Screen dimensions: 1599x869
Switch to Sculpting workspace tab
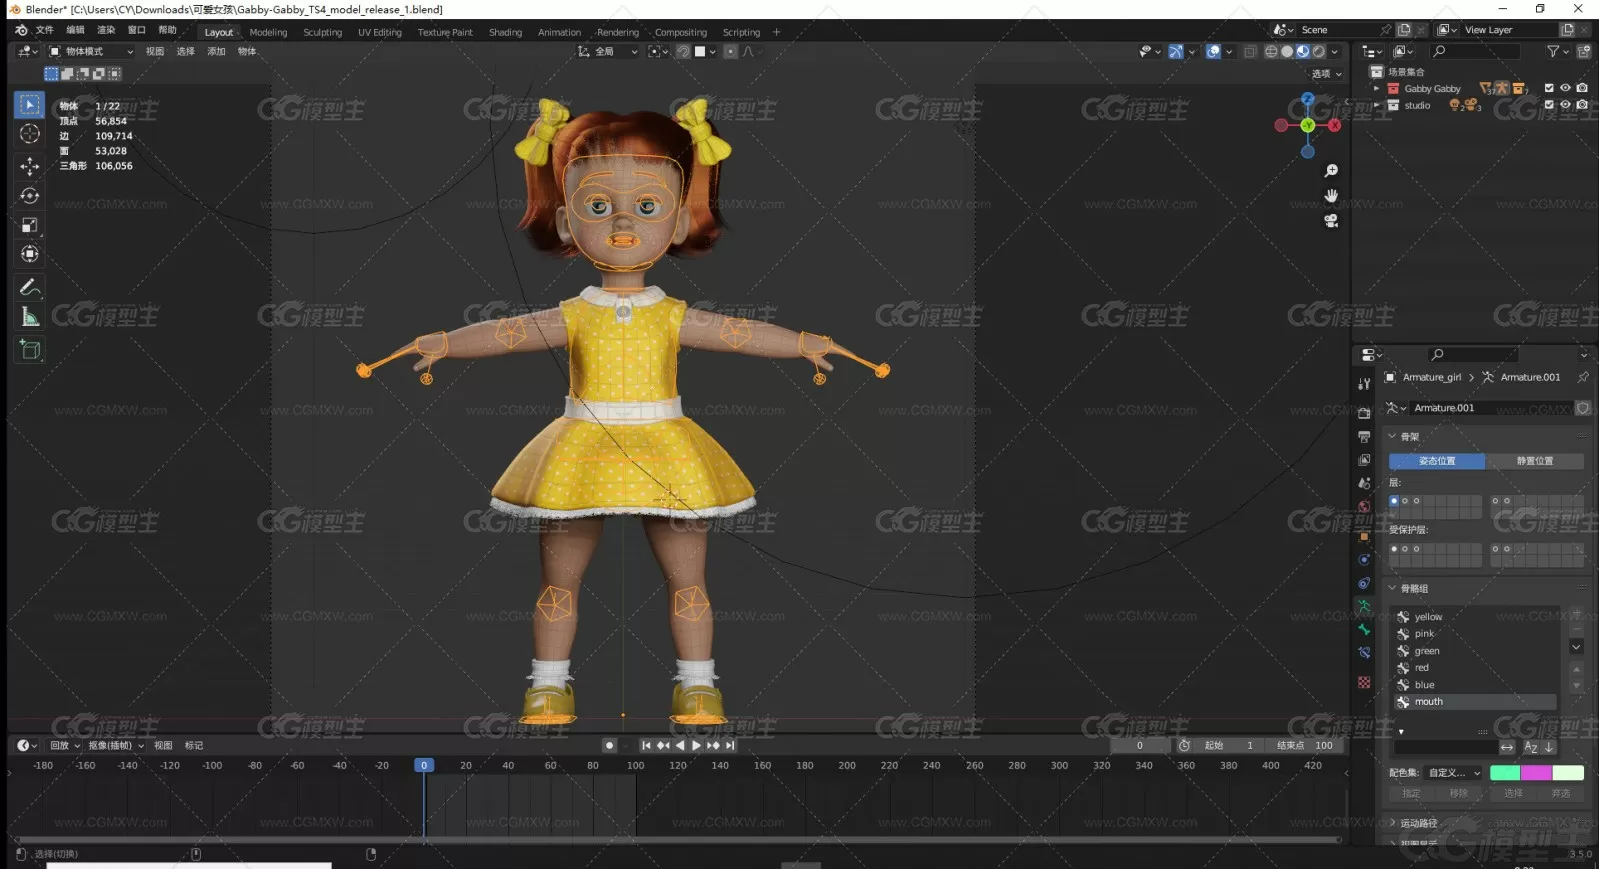(322, 32)
